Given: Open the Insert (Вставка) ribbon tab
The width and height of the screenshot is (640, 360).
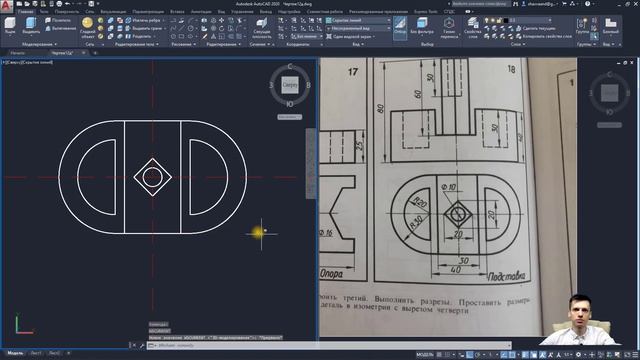Looking at the screenshot, I should 177,12.
